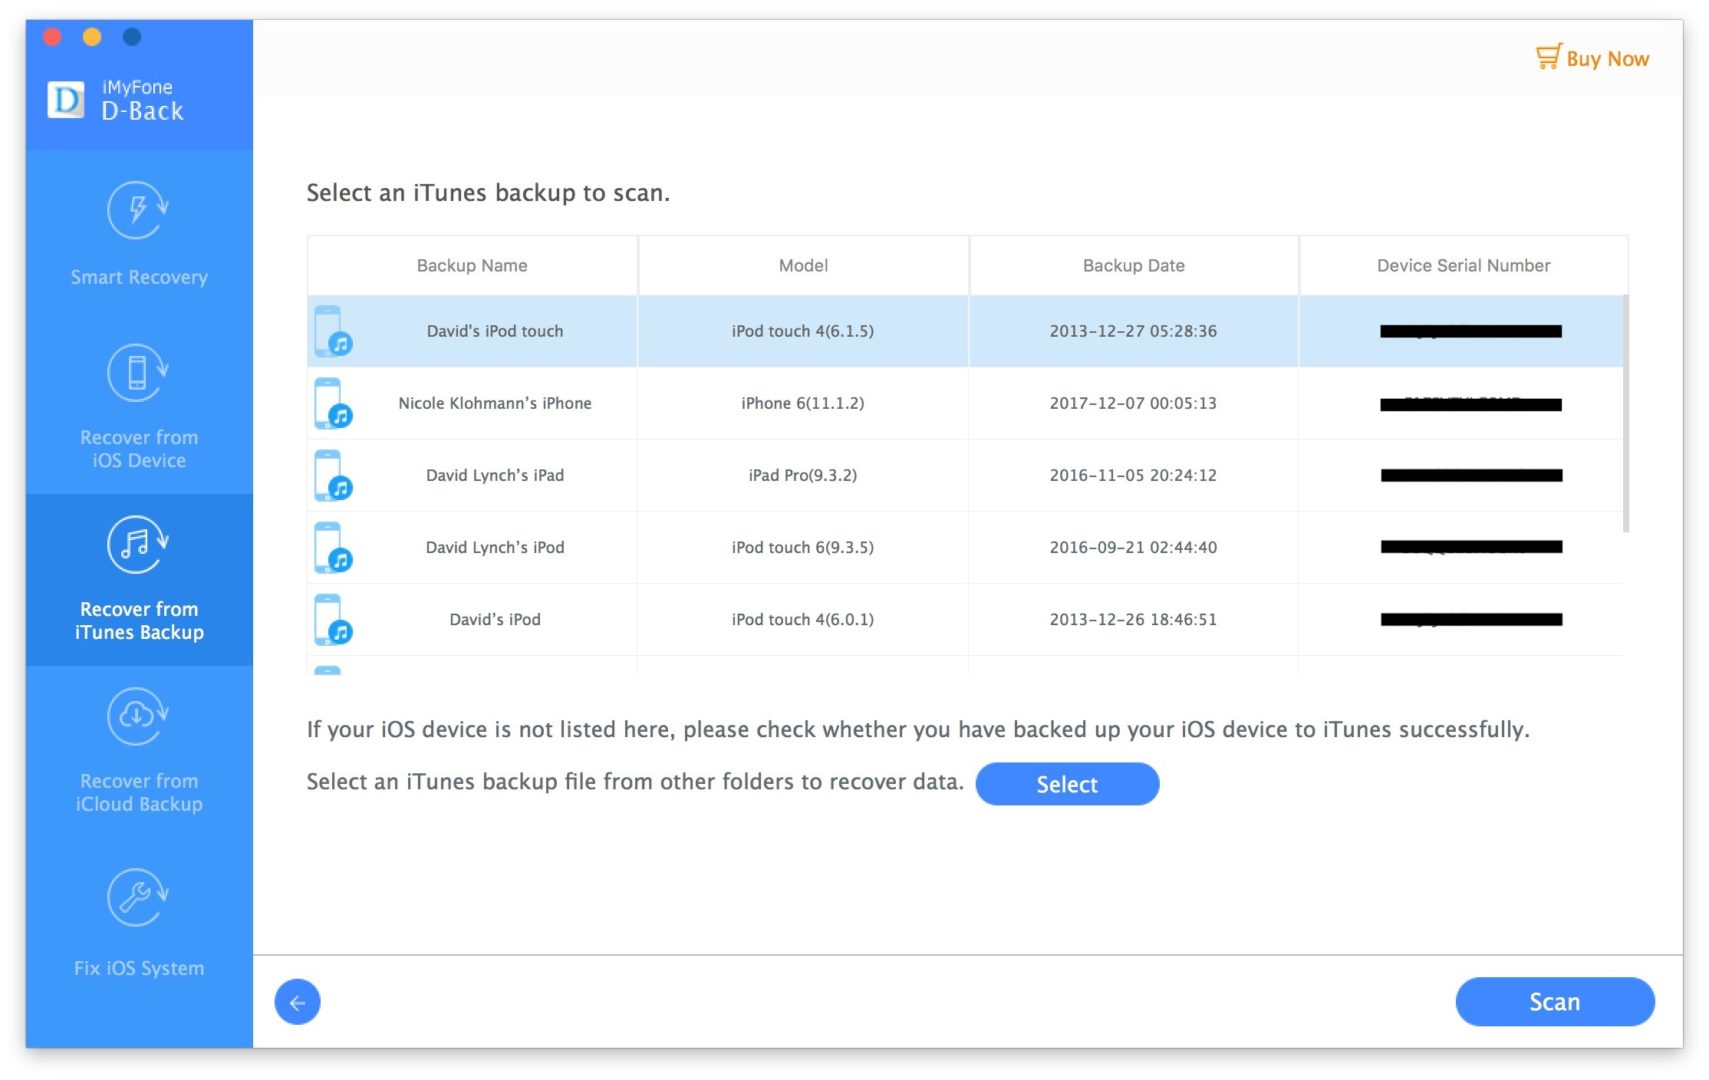Select Nicole Klohmann's iPhone backup name

[495, 403]
